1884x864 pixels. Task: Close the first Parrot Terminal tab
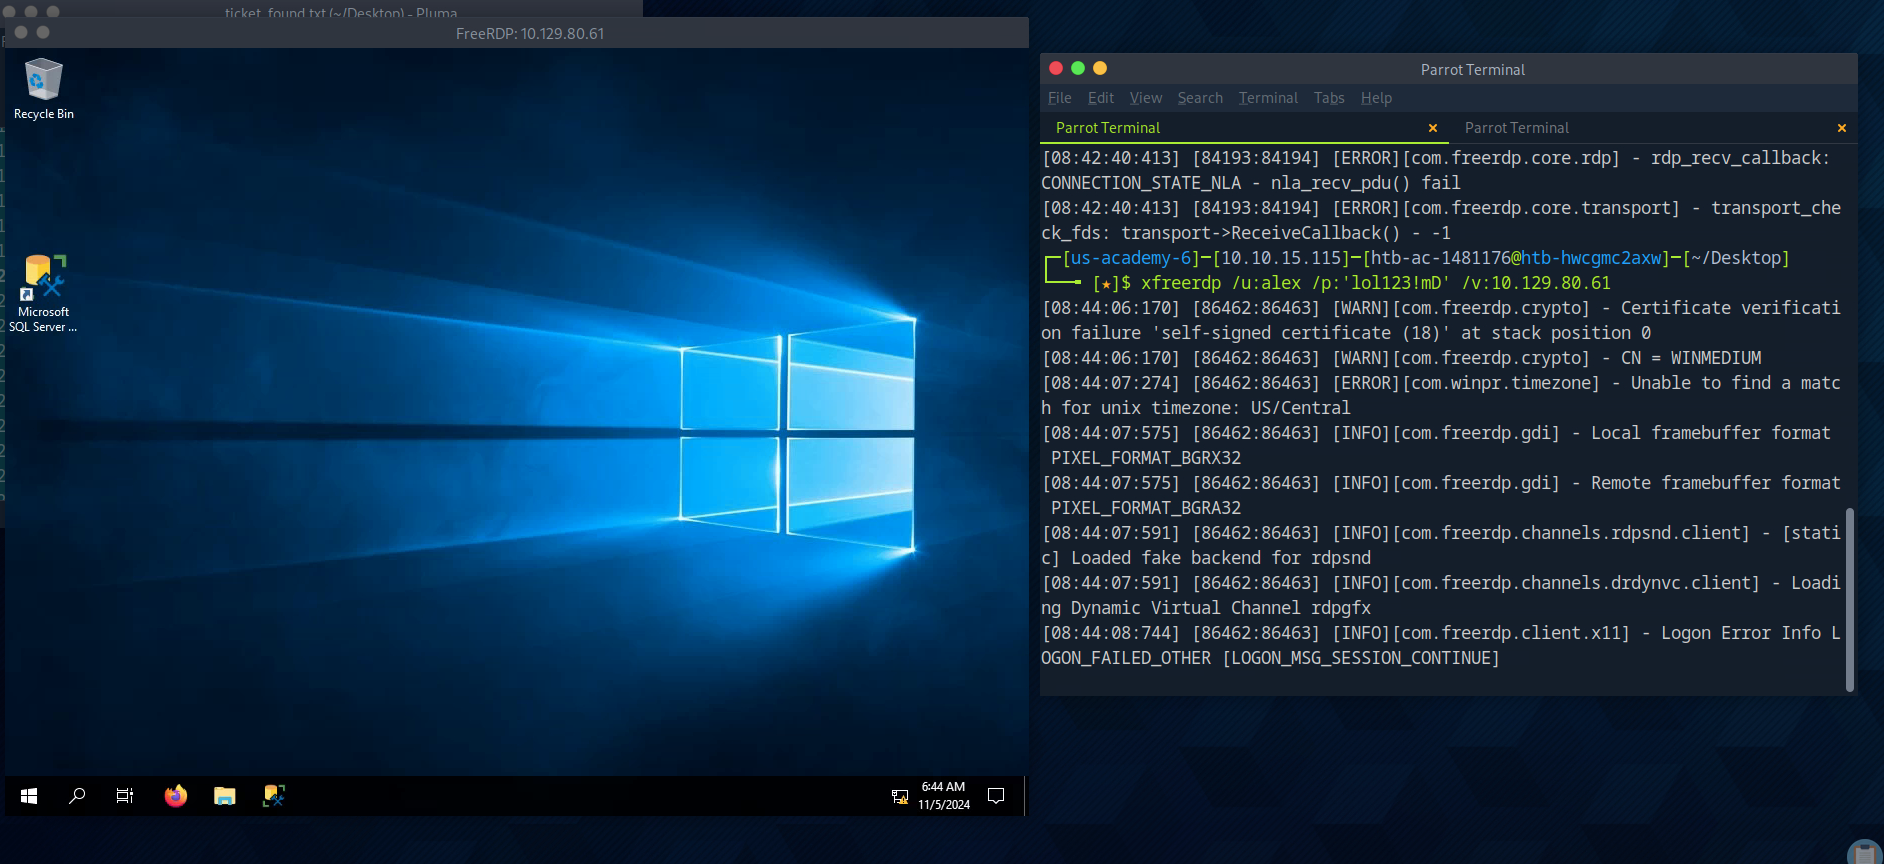coord(1432,128)
